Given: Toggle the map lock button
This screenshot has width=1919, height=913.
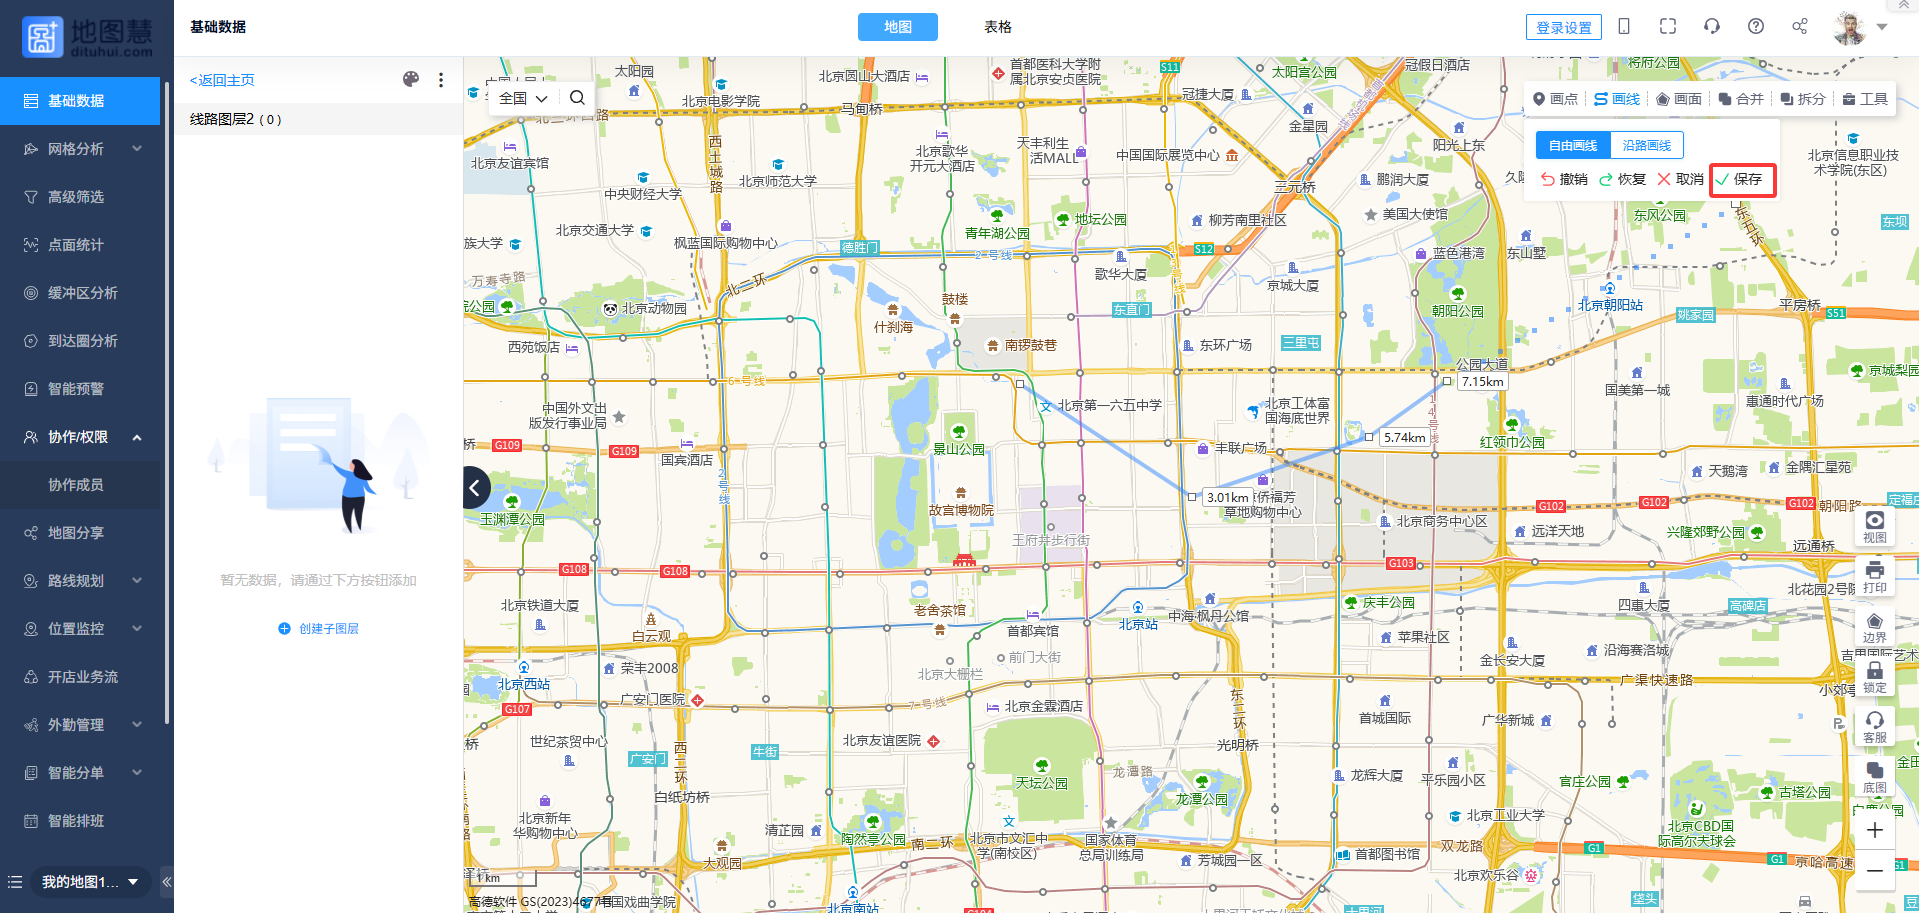Looking at the screenshot, I should click(1874, 676).
